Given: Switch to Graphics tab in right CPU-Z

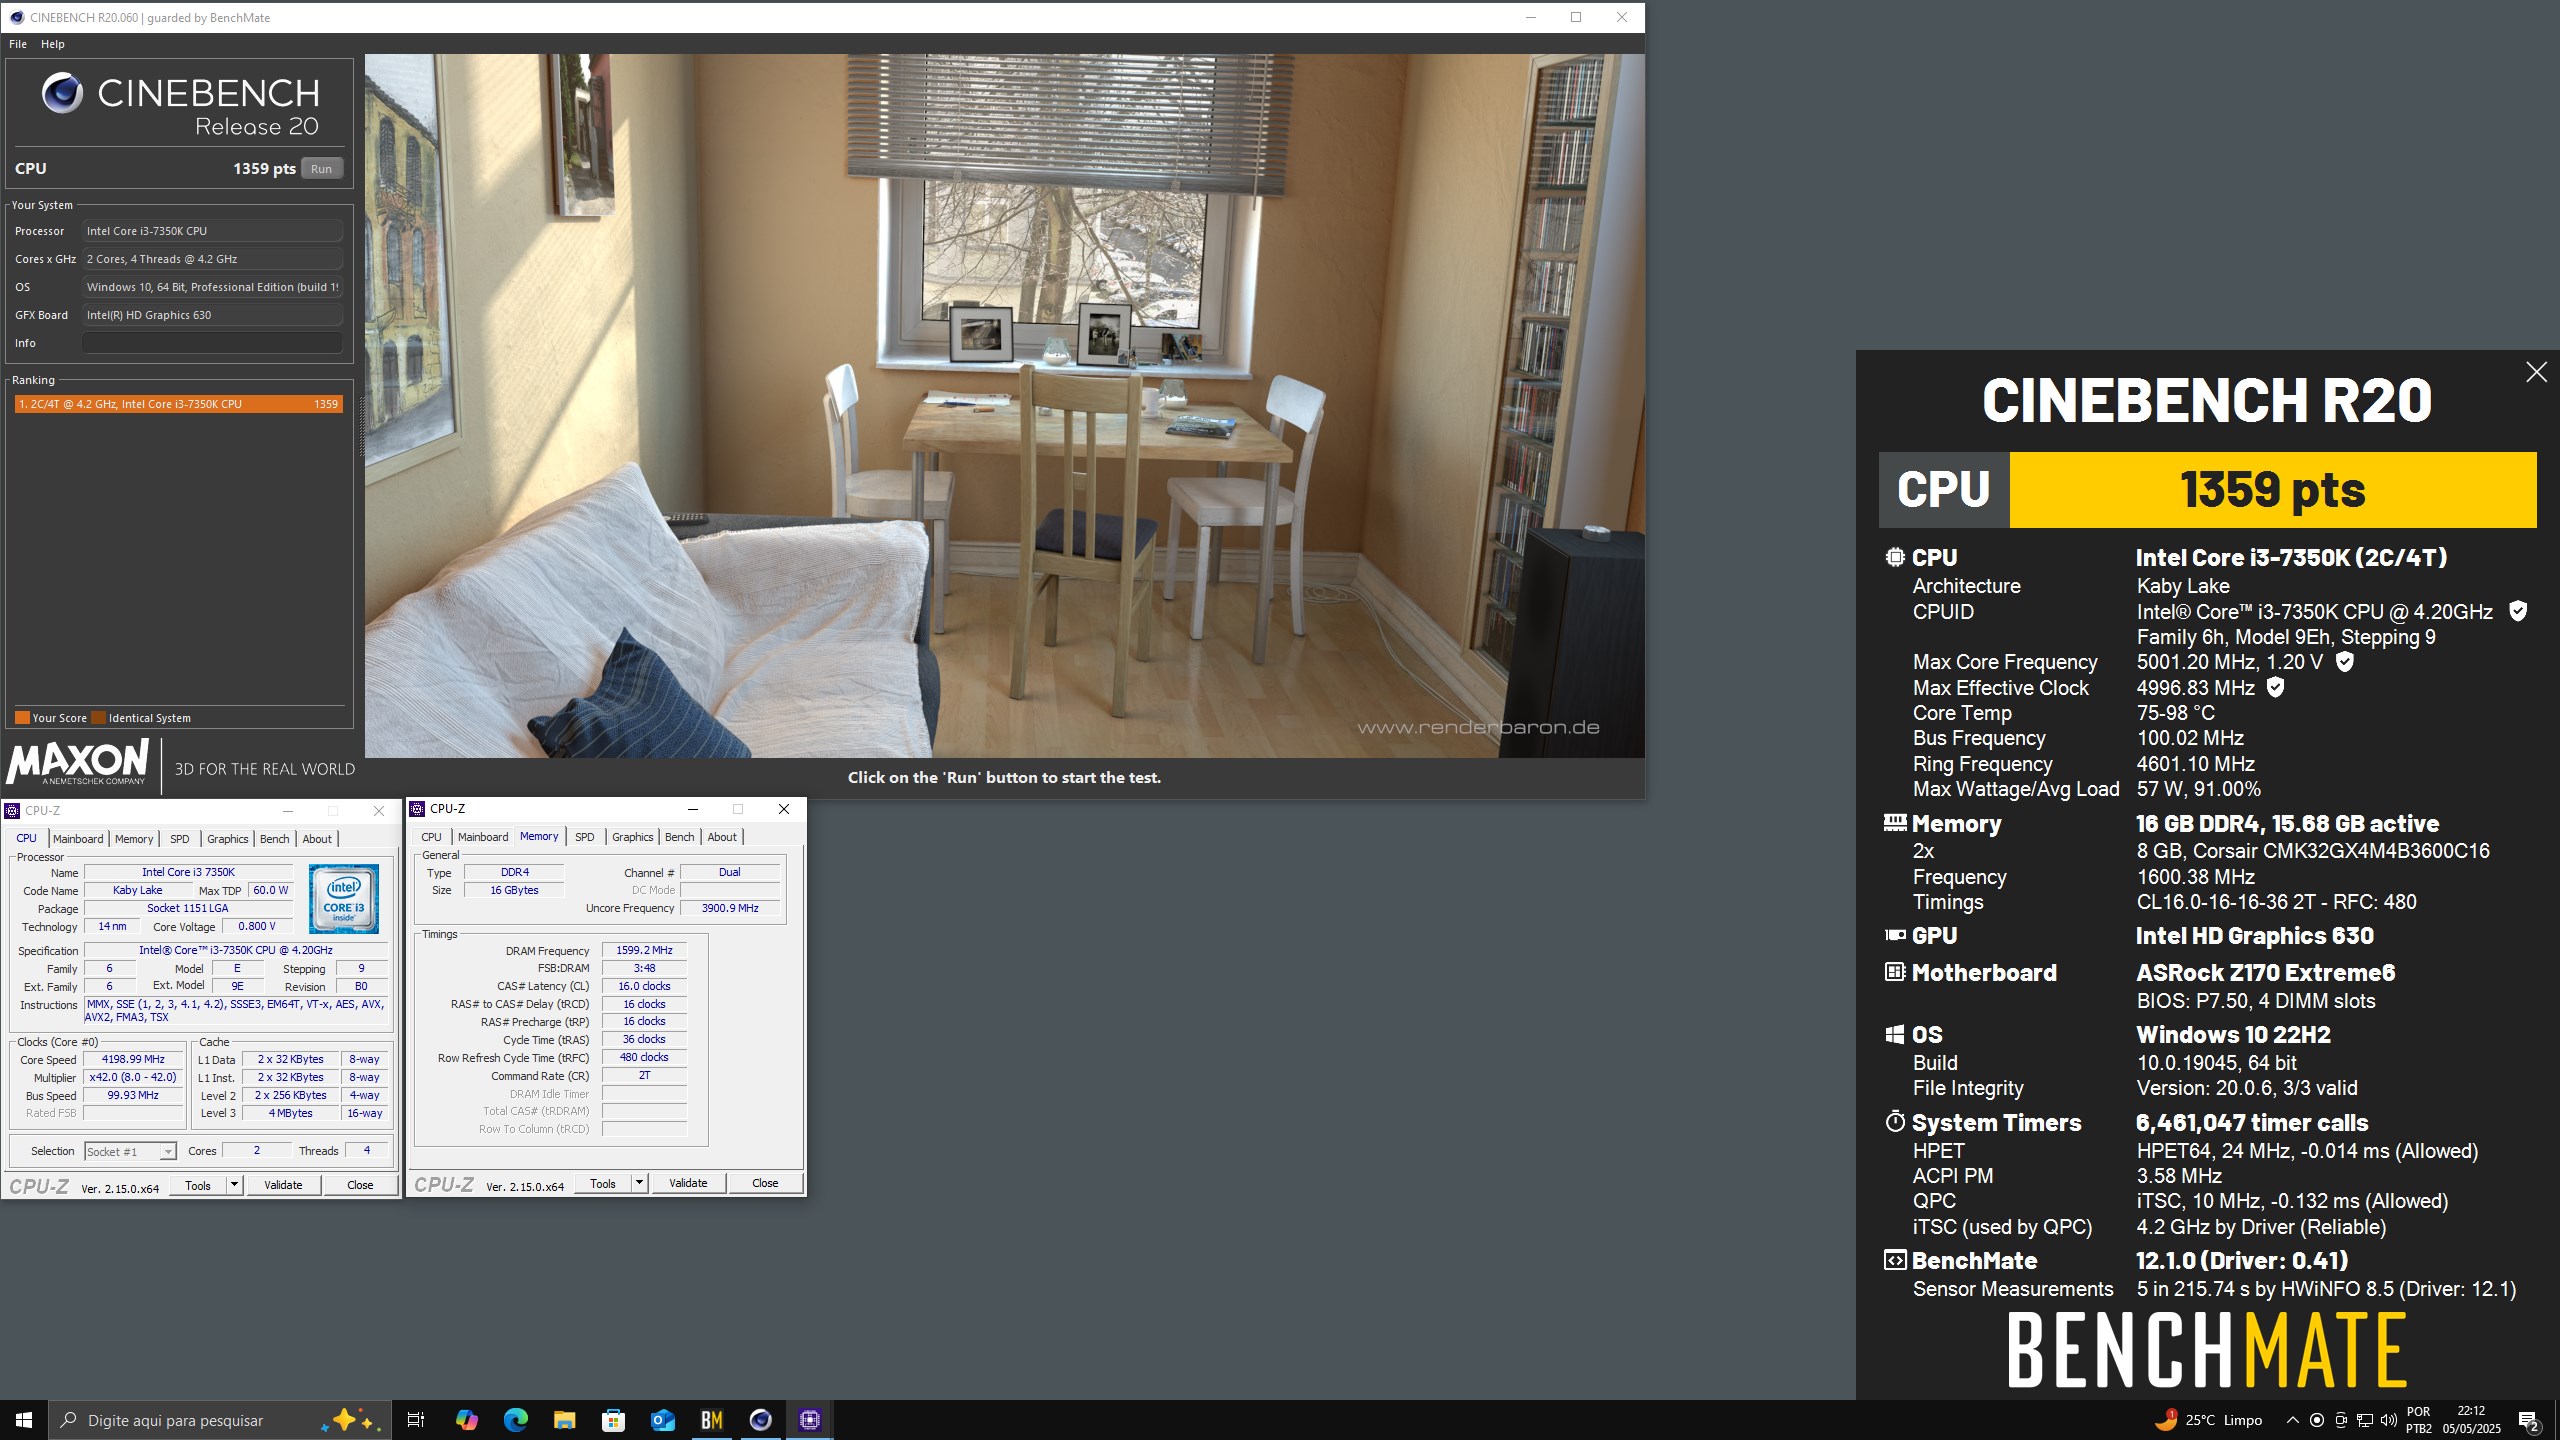Looking at the screenshot, I should [633, 837].
